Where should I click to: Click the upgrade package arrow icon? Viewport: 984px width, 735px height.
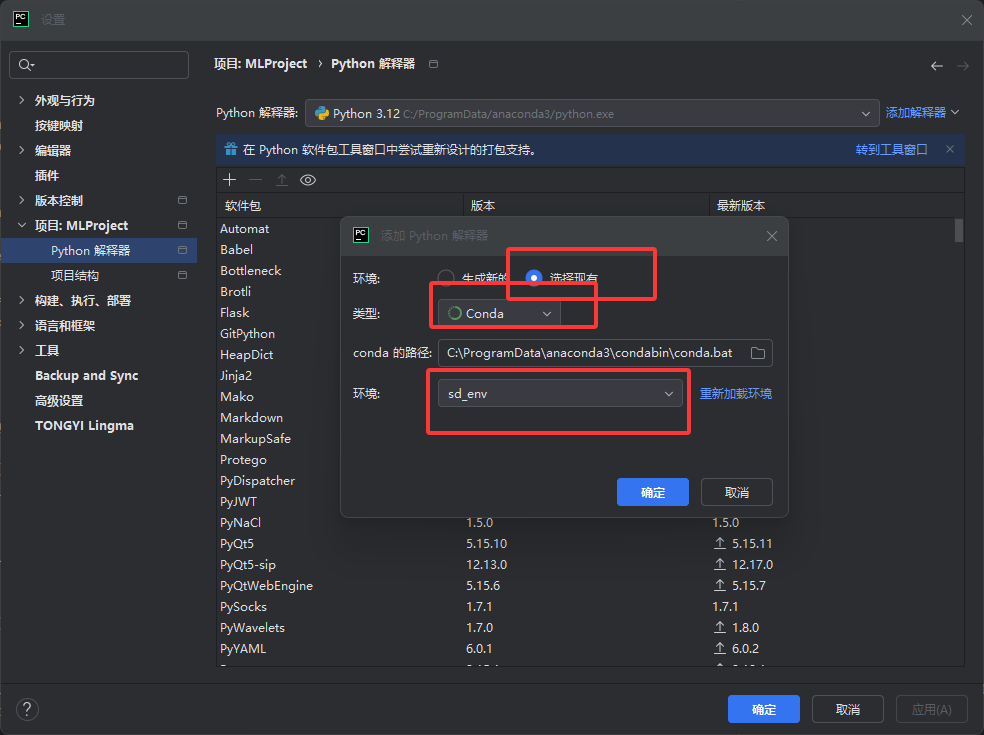tap(282, 180)
